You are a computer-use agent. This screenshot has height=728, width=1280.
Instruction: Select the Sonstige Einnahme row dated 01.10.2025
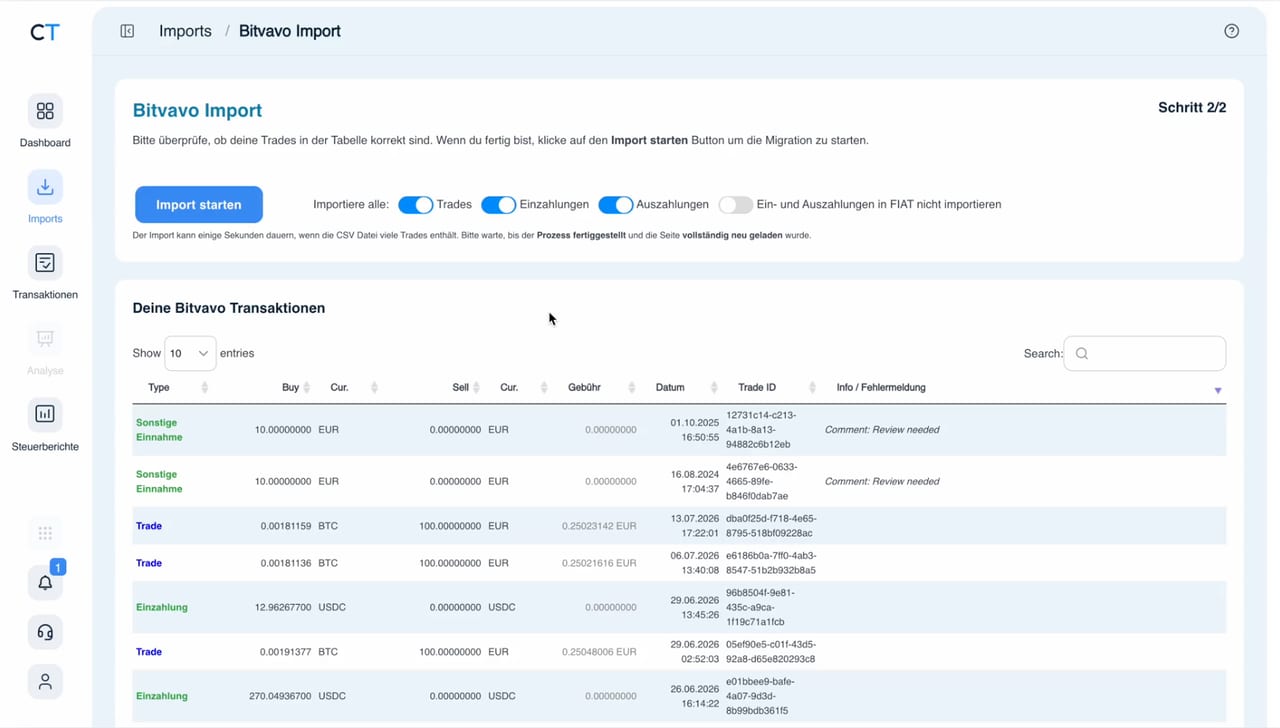(679, 430)
